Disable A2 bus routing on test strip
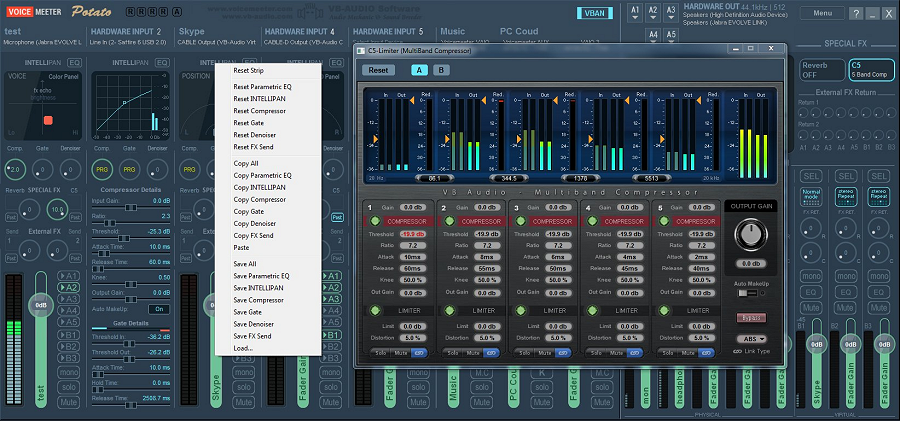Image resolution: width=900 pixels, height=421 pixels. (x=68, y=288)
